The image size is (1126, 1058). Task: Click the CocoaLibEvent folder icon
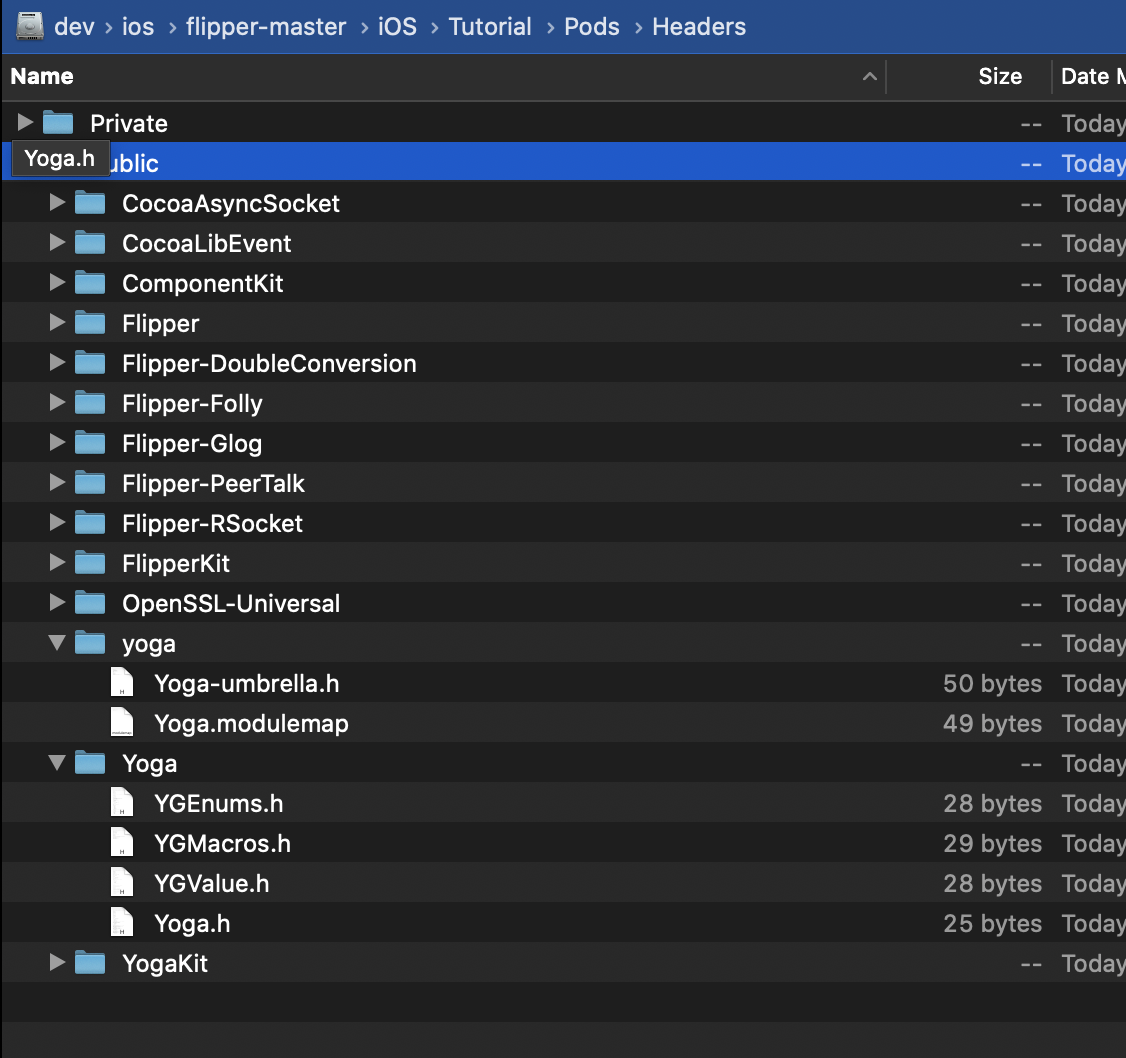tap(90, 243)
